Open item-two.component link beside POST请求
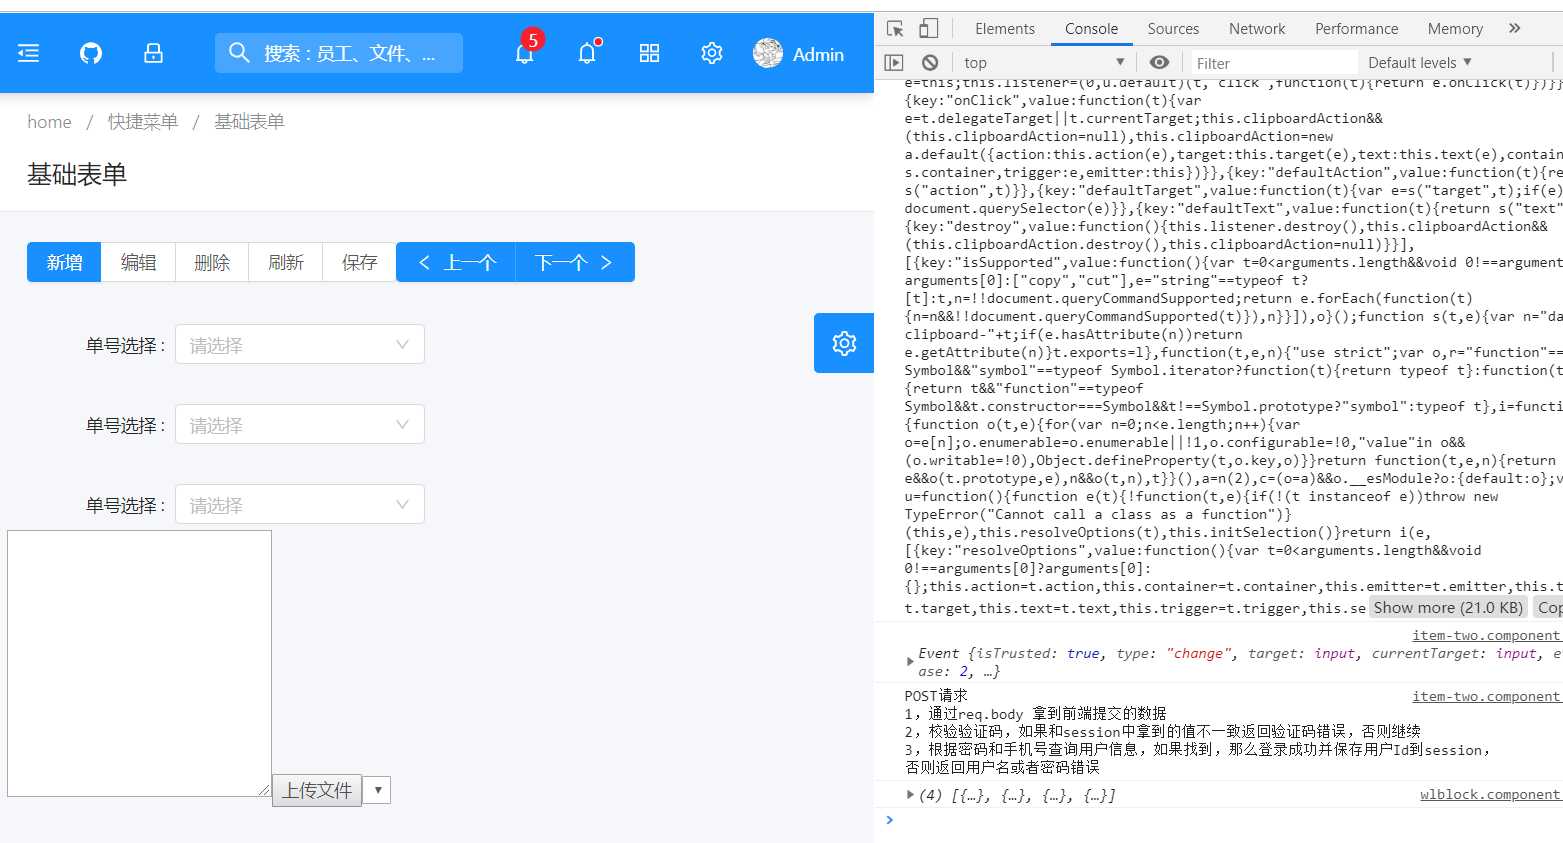This screenshot has width=1563, height=843. click(x=1485, y=696)
